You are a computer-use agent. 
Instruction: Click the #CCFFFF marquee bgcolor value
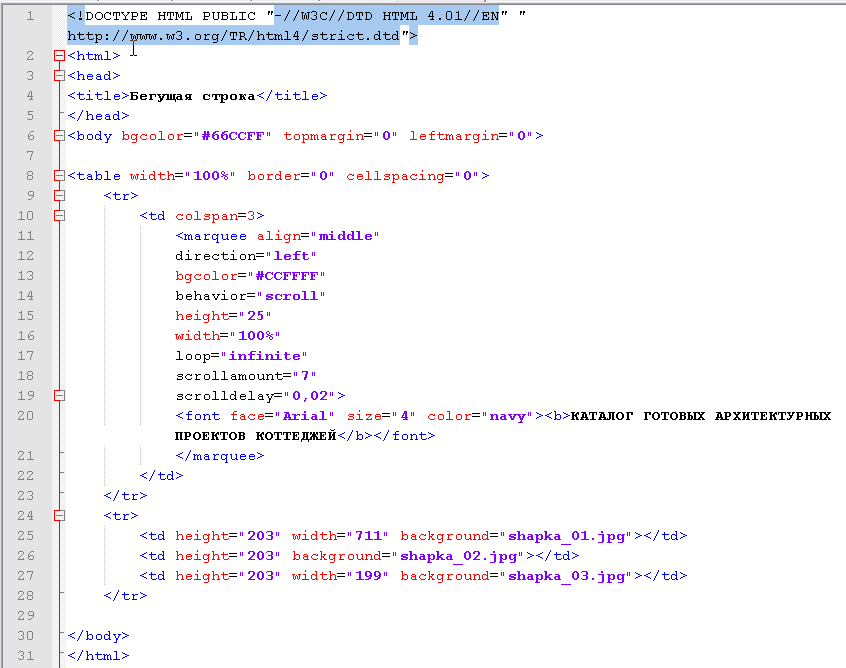[x=290, y=276]
